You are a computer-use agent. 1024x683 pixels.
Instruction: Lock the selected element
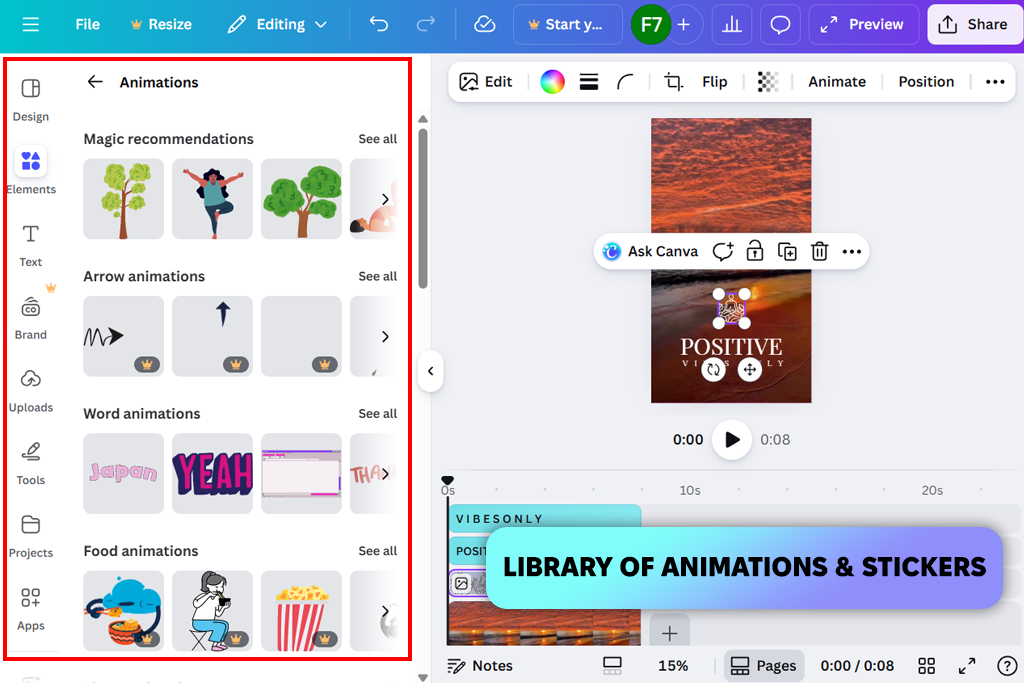click(x=754, y=251)
